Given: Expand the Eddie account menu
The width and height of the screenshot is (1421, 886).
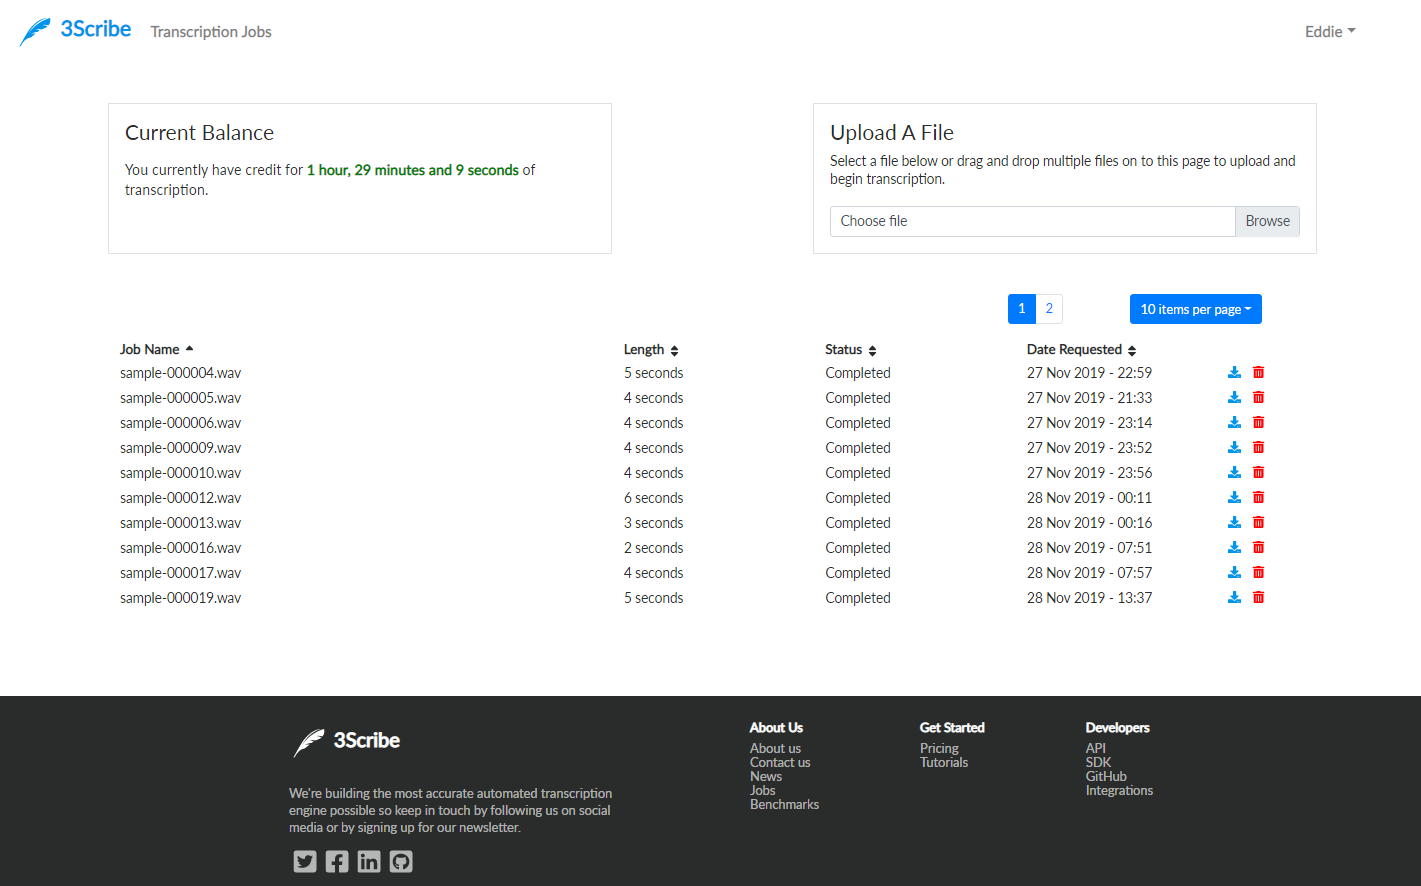Looking at the screenshot, I should [x=1329, y=31].
